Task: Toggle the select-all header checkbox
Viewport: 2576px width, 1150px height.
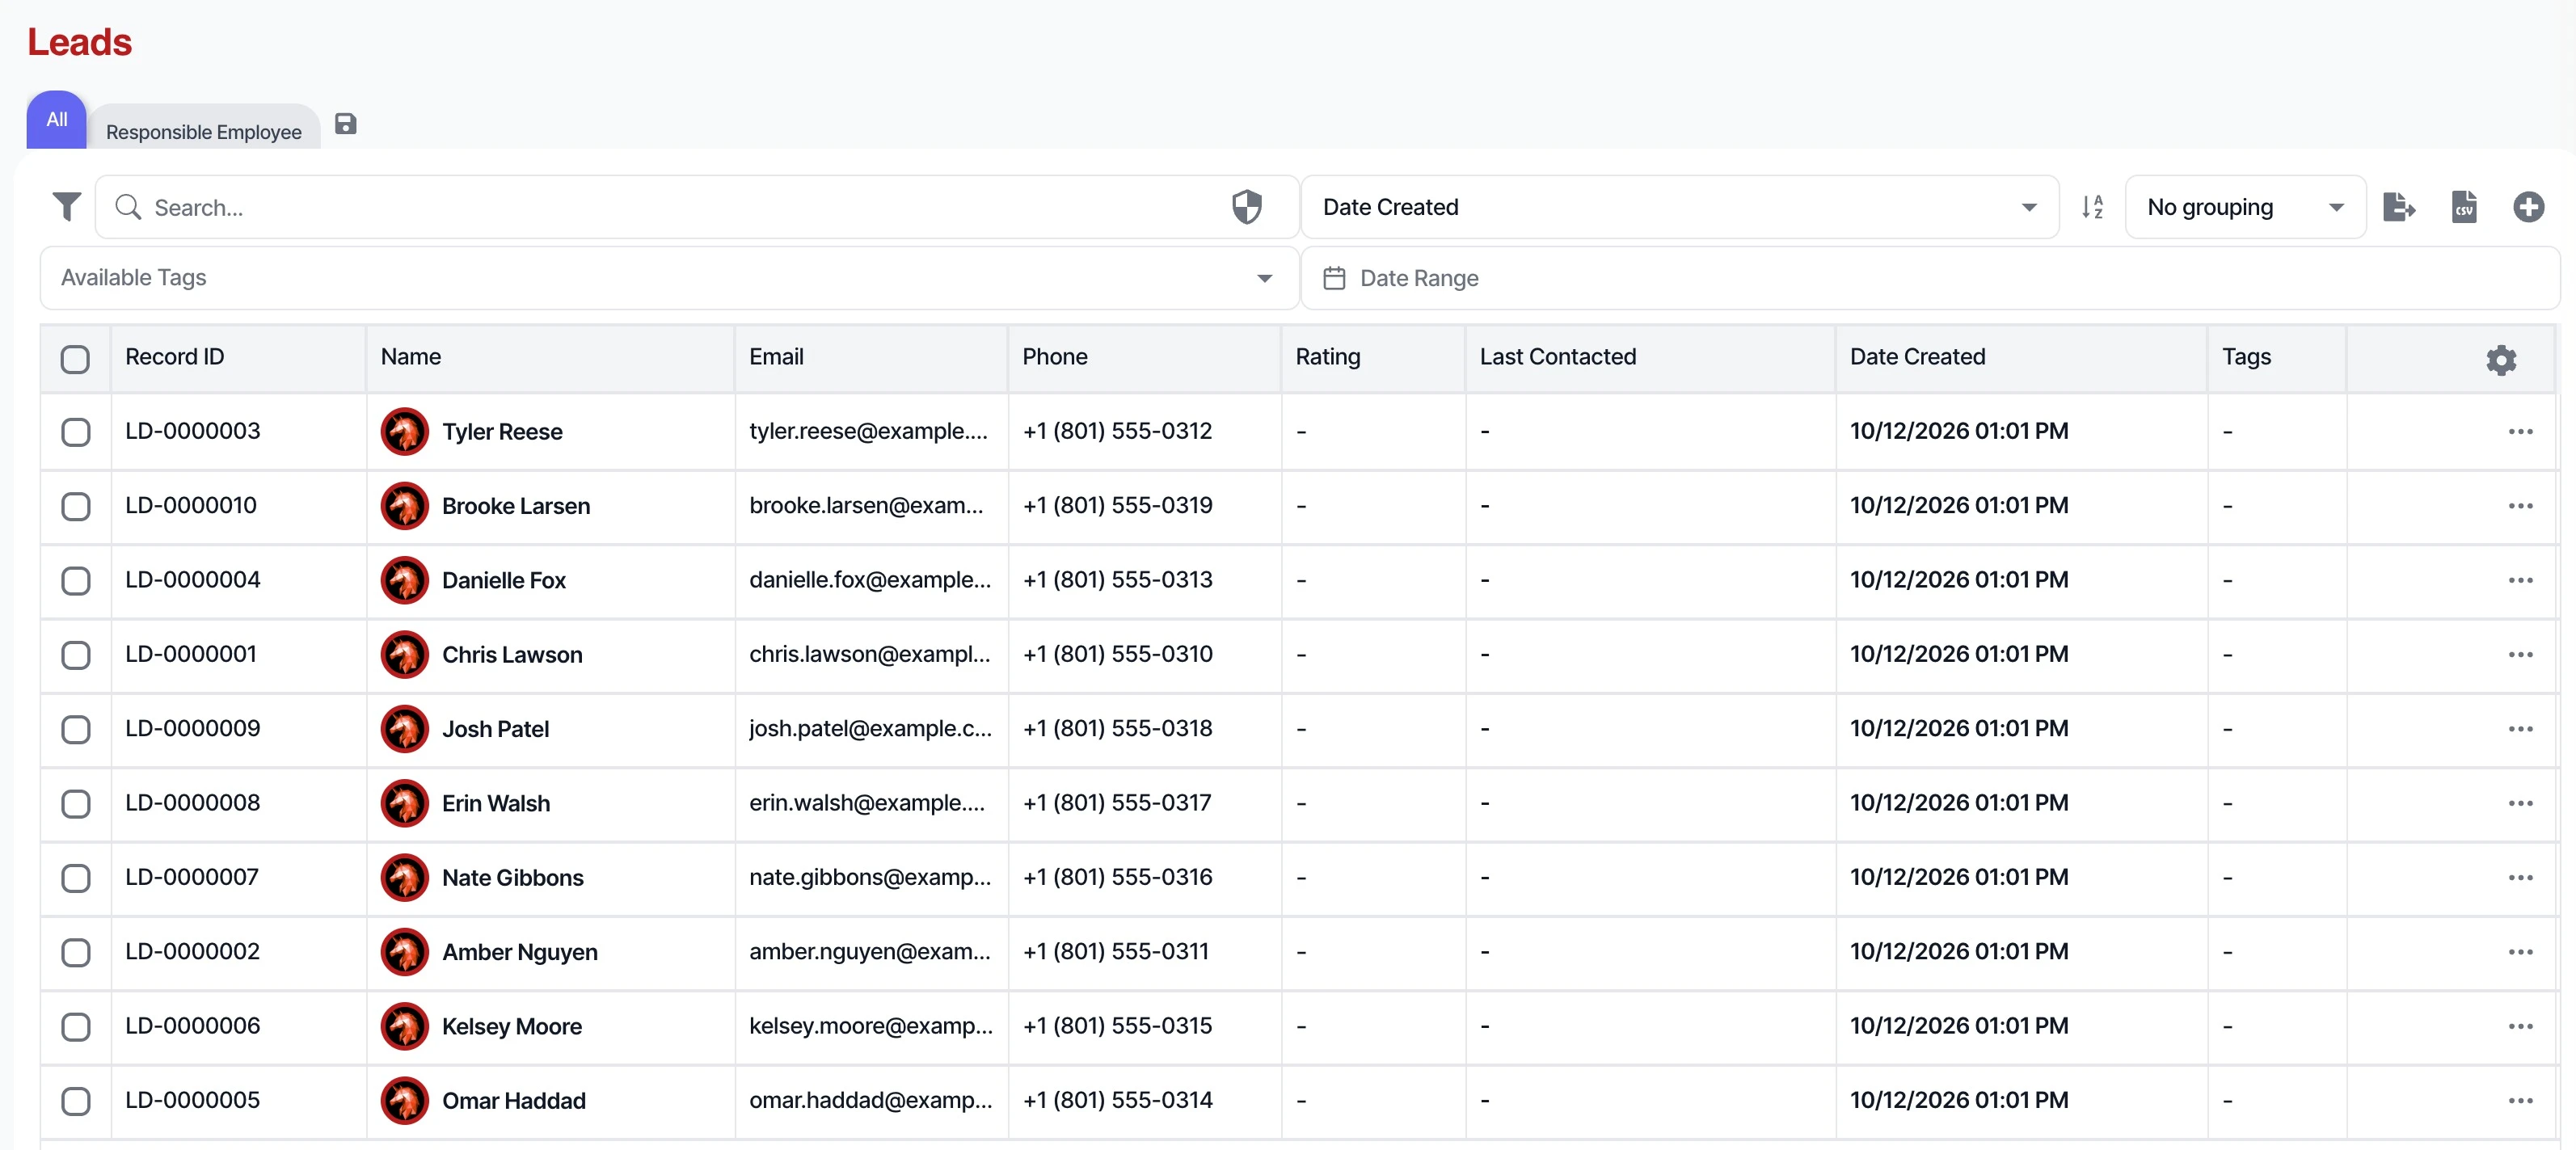Action: 75,359
